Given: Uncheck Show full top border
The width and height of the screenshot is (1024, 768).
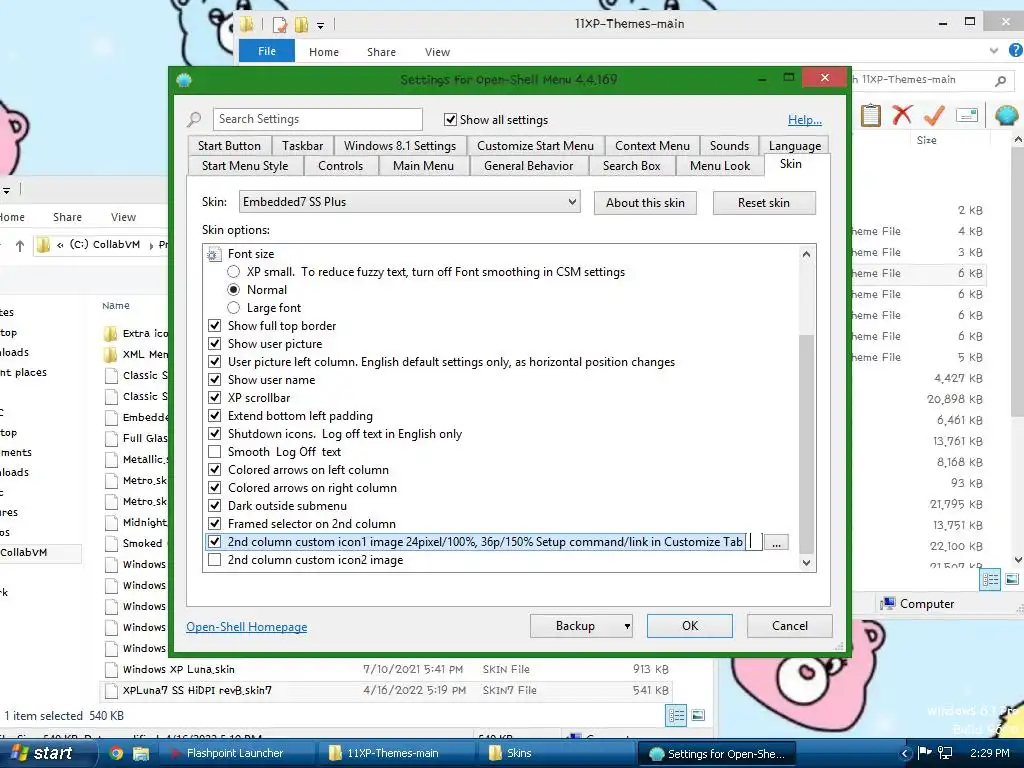Looking at the screenshot, I should [214, 326].
